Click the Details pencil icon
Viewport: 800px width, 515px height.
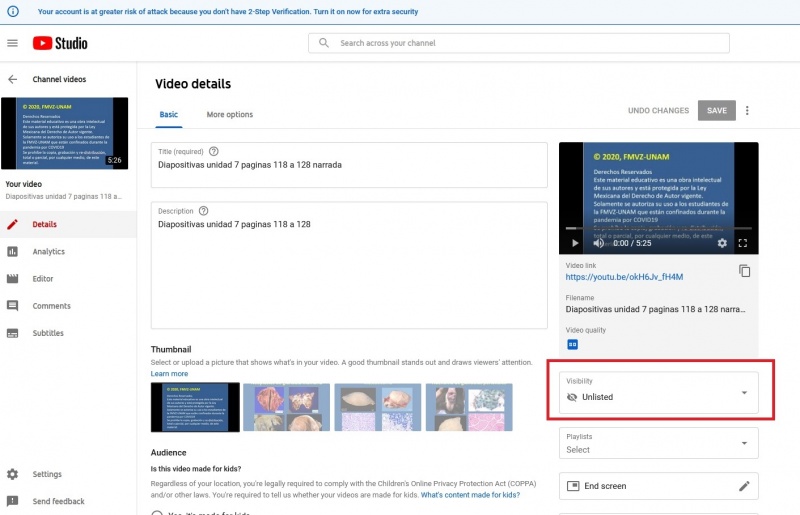12,224
